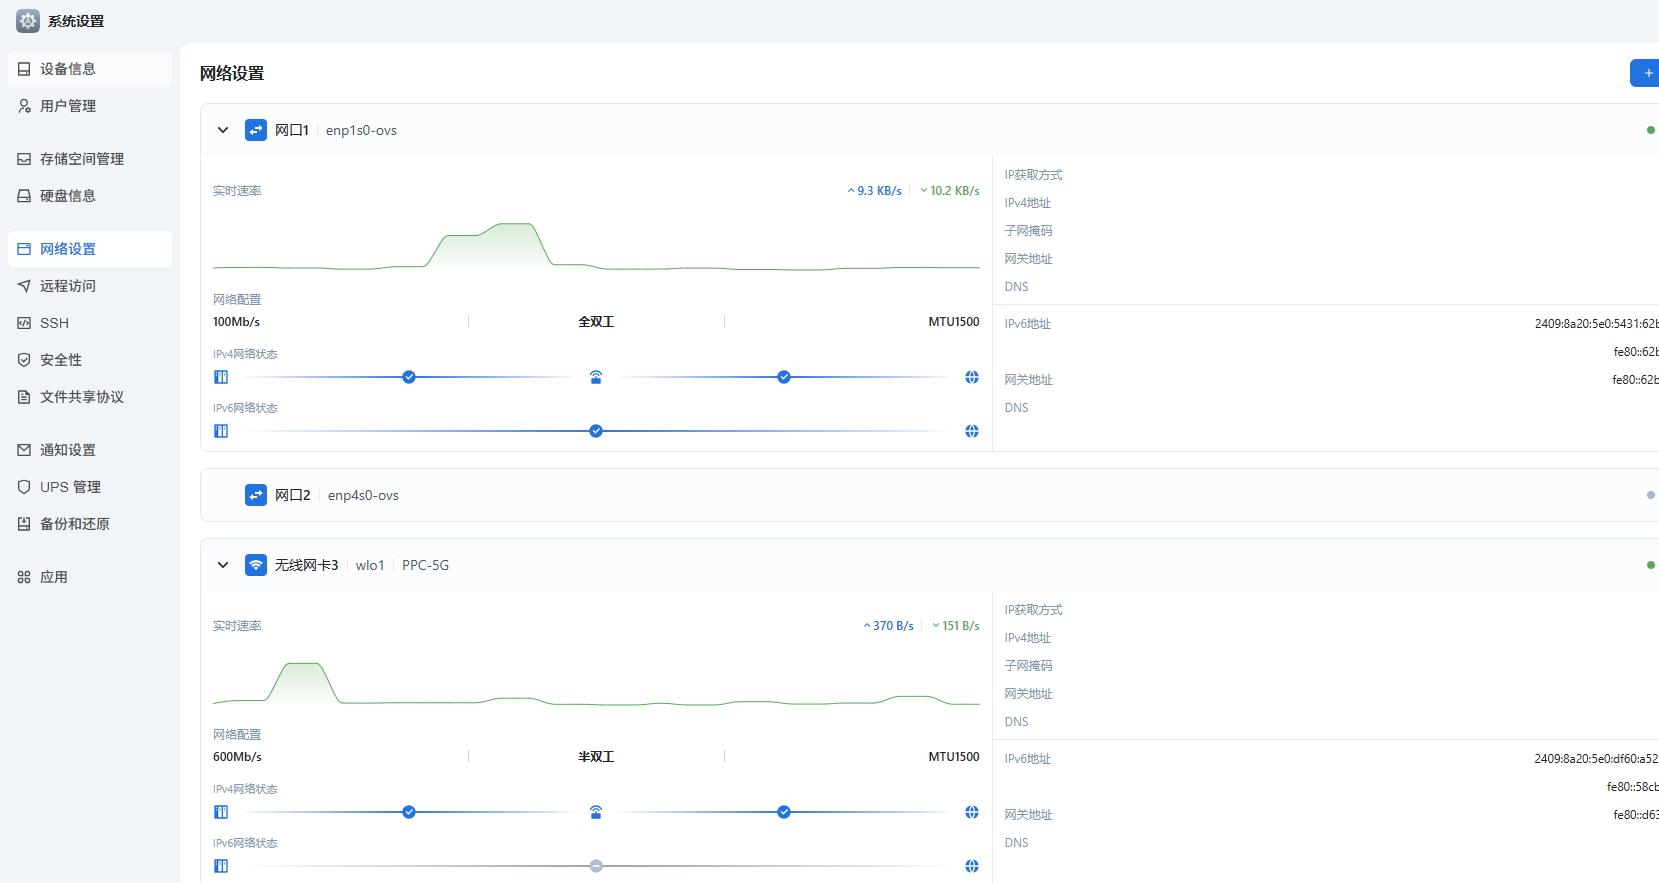The image size is (1659, 883).
Task: Click the 网口2 ethernet icon
Action: (x=256, y=495)
